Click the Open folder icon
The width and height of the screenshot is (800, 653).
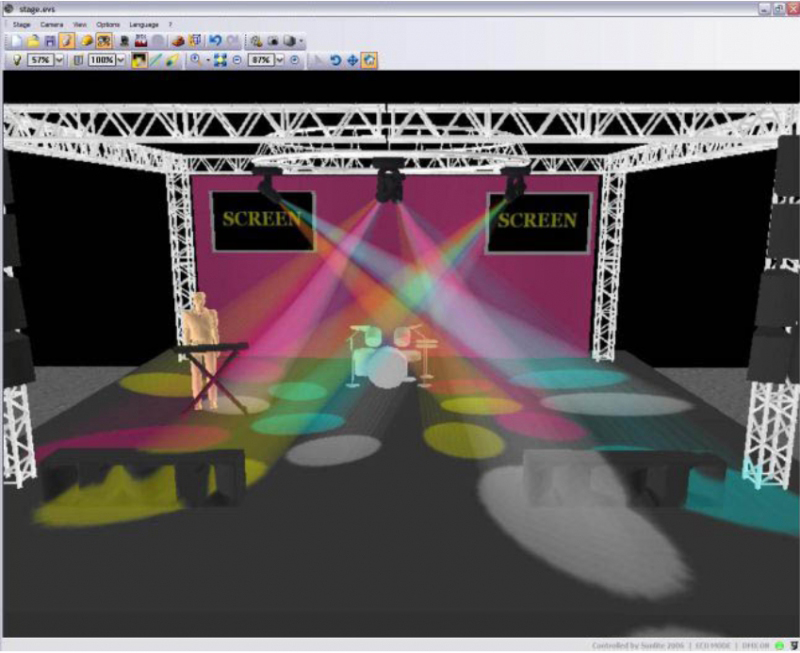pos(32,41)
